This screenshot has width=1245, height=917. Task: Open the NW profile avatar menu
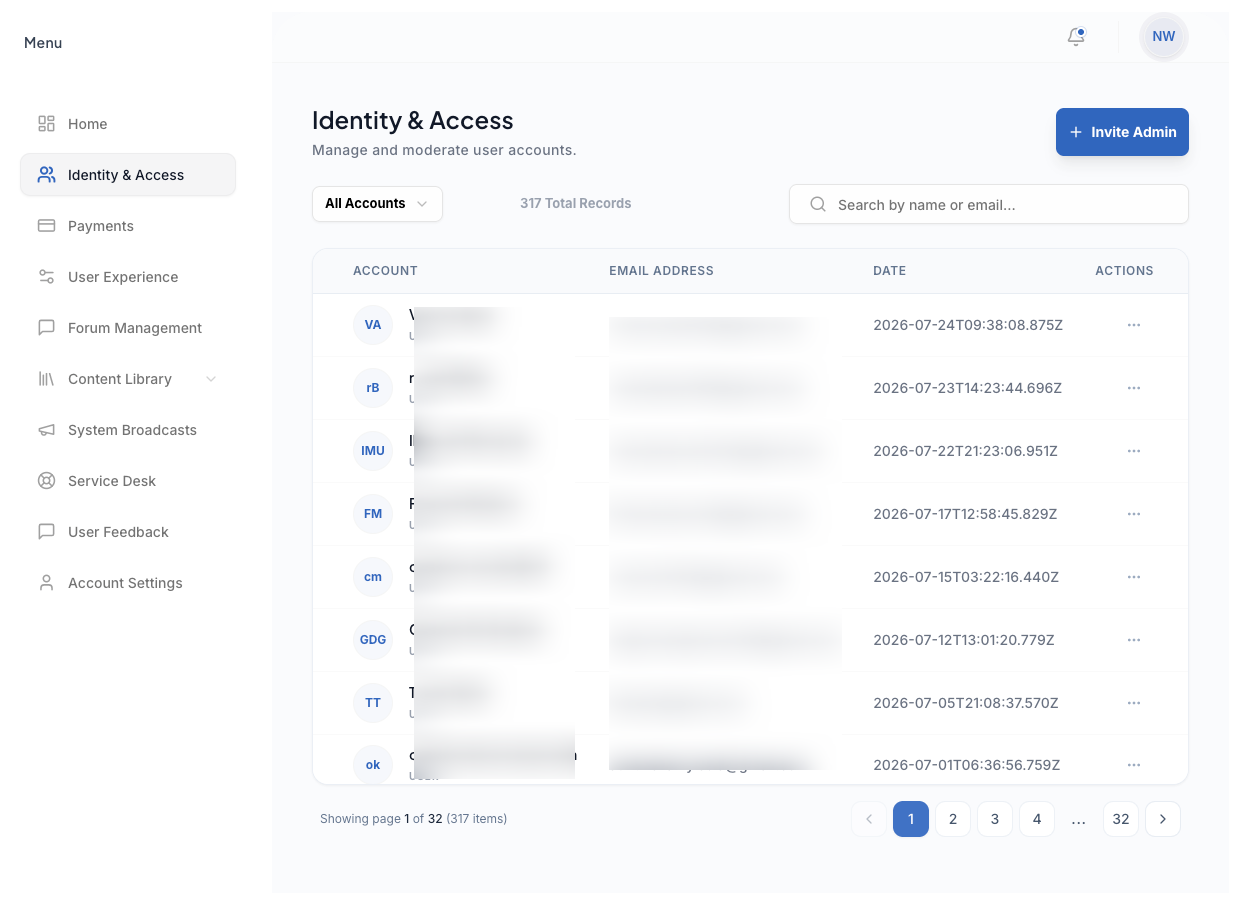(1163, 37)
